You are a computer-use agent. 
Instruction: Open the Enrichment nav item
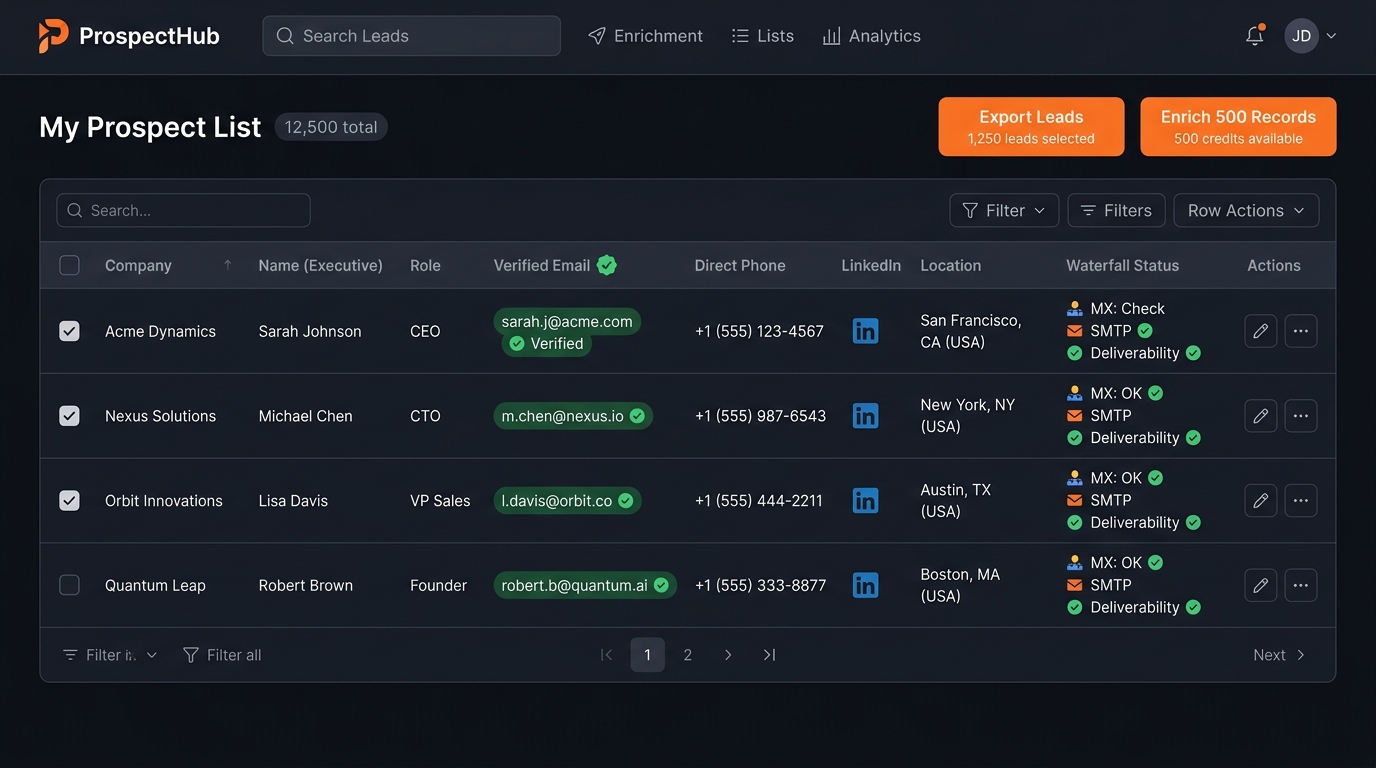pos(645,36)
